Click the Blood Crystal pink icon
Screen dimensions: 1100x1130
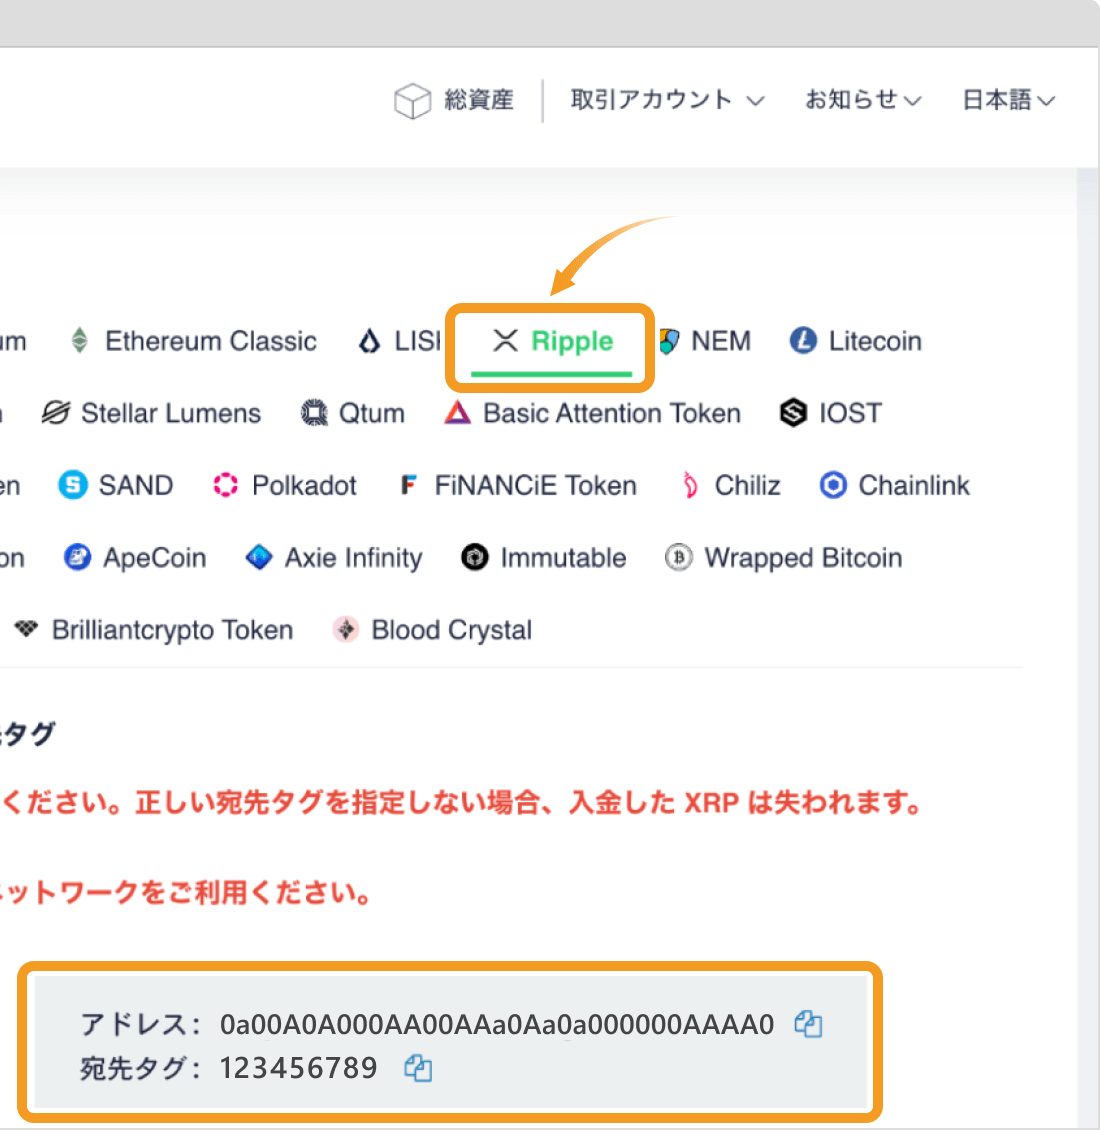click(346, 629)
